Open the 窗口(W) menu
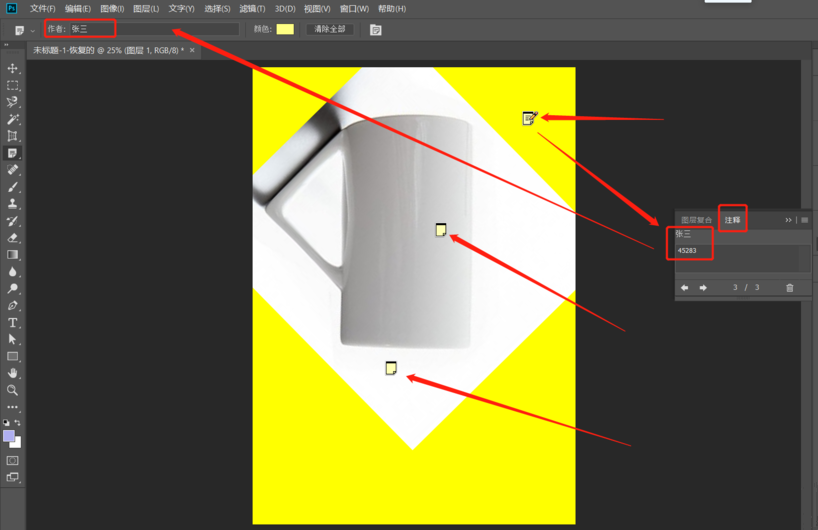 pos(354,9)
